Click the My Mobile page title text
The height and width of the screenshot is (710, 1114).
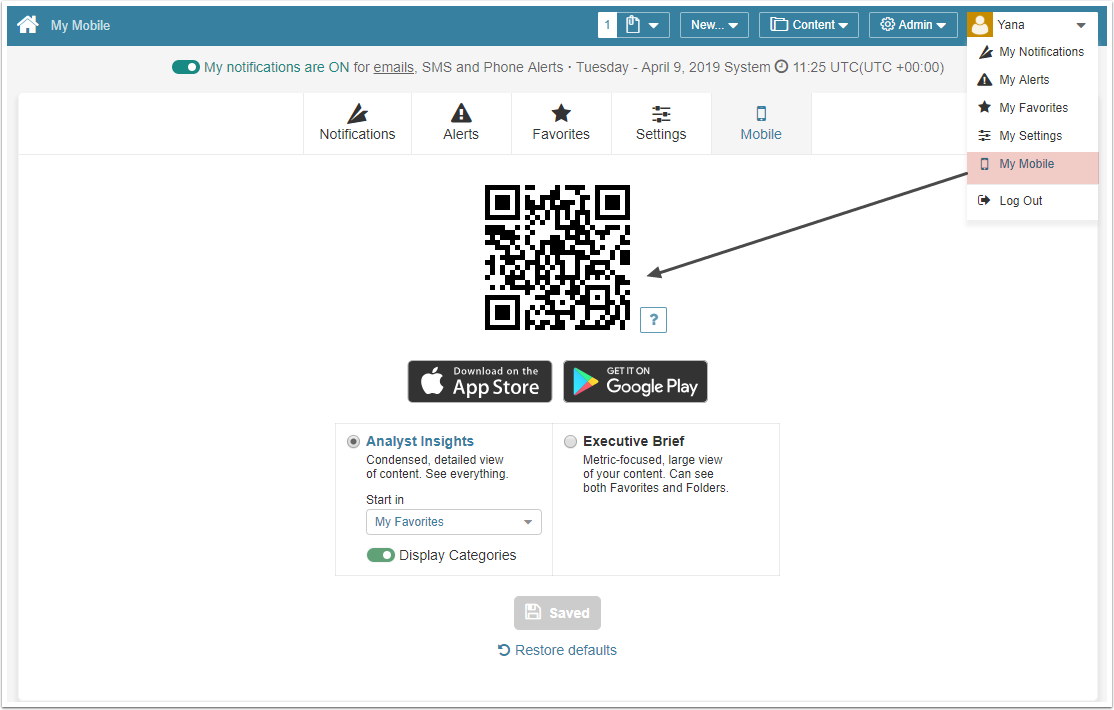tap(80, 26)
